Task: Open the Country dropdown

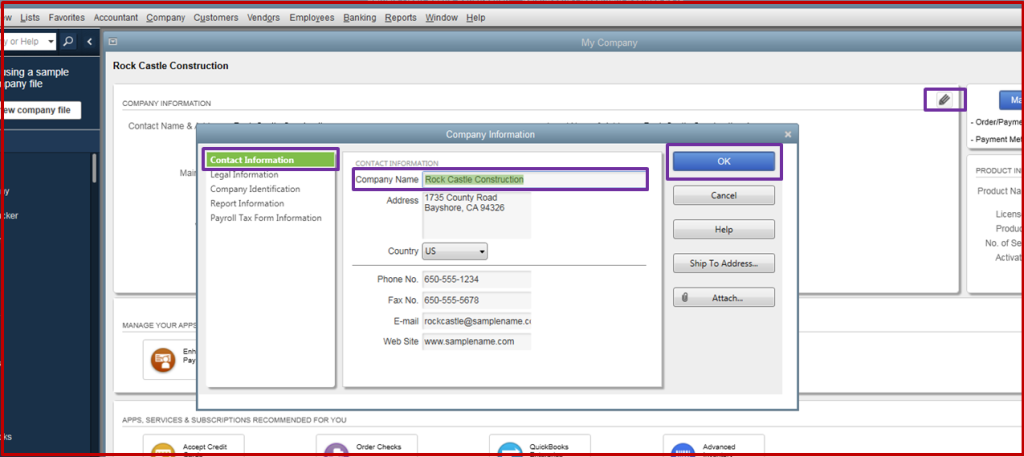Action: coord(455,251)
